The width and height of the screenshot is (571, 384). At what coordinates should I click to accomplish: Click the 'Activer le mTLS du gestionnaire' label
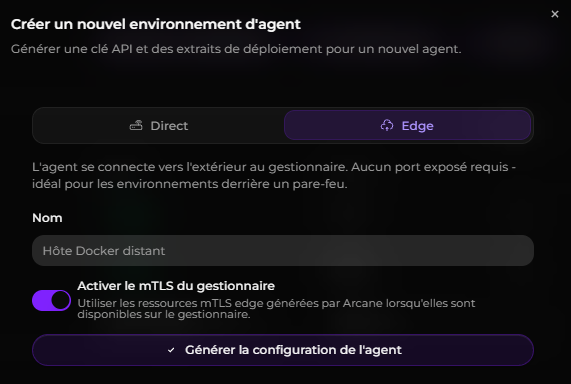[x=176, y=286]
